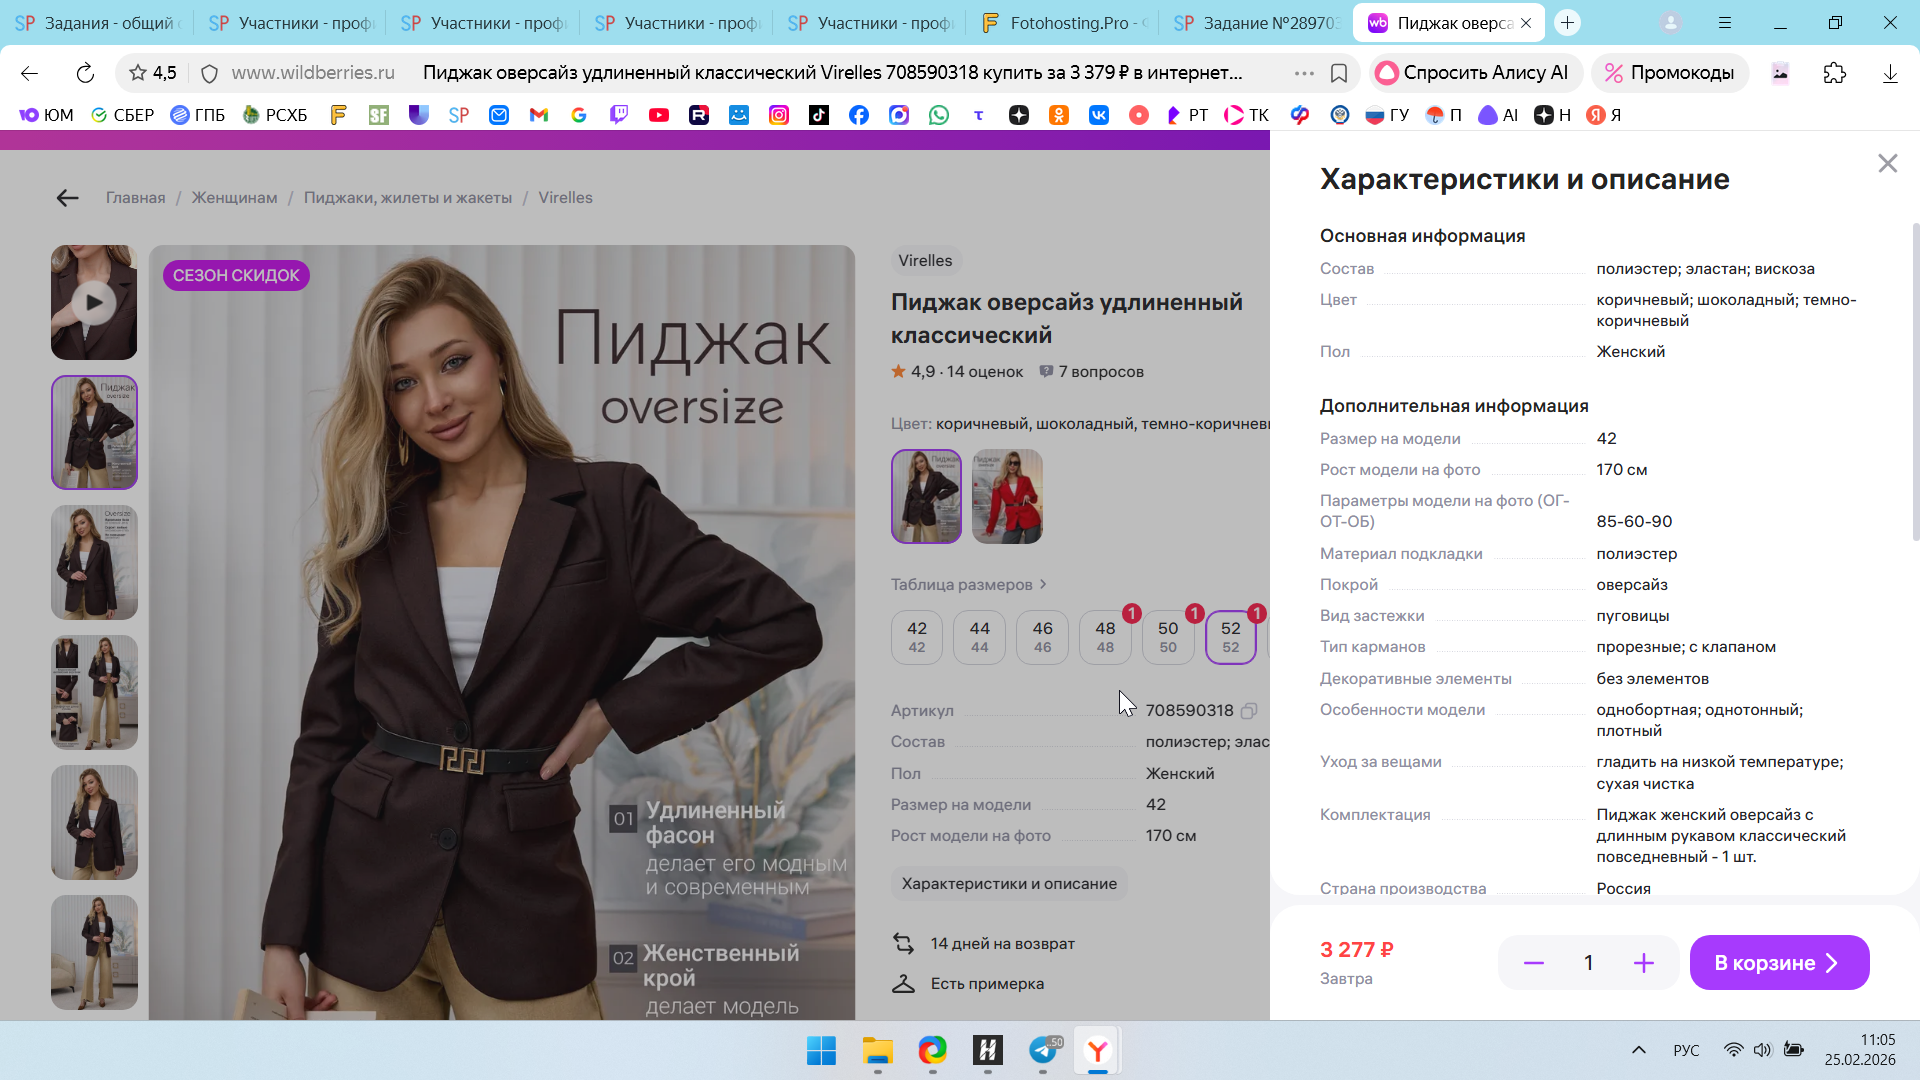Bookmark this page in address bar
This screenshot has width=1920, height=1080.
point(1339,73)
